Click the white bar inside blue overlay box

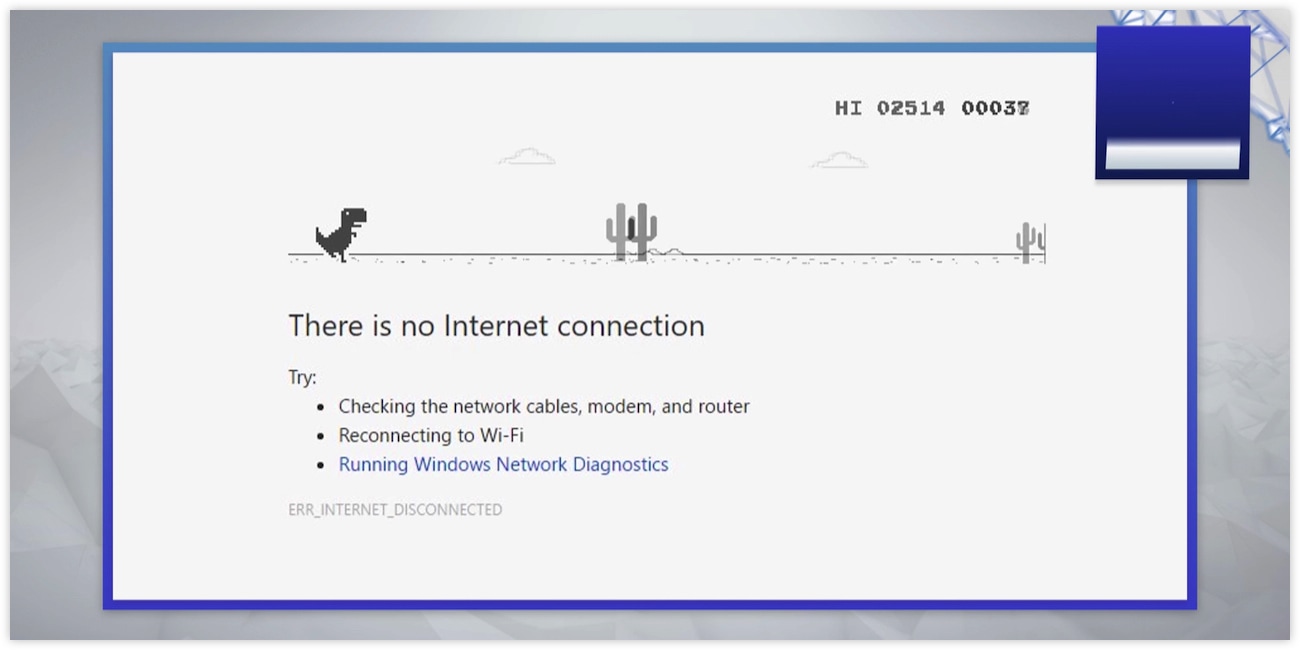click(1173, 155)
